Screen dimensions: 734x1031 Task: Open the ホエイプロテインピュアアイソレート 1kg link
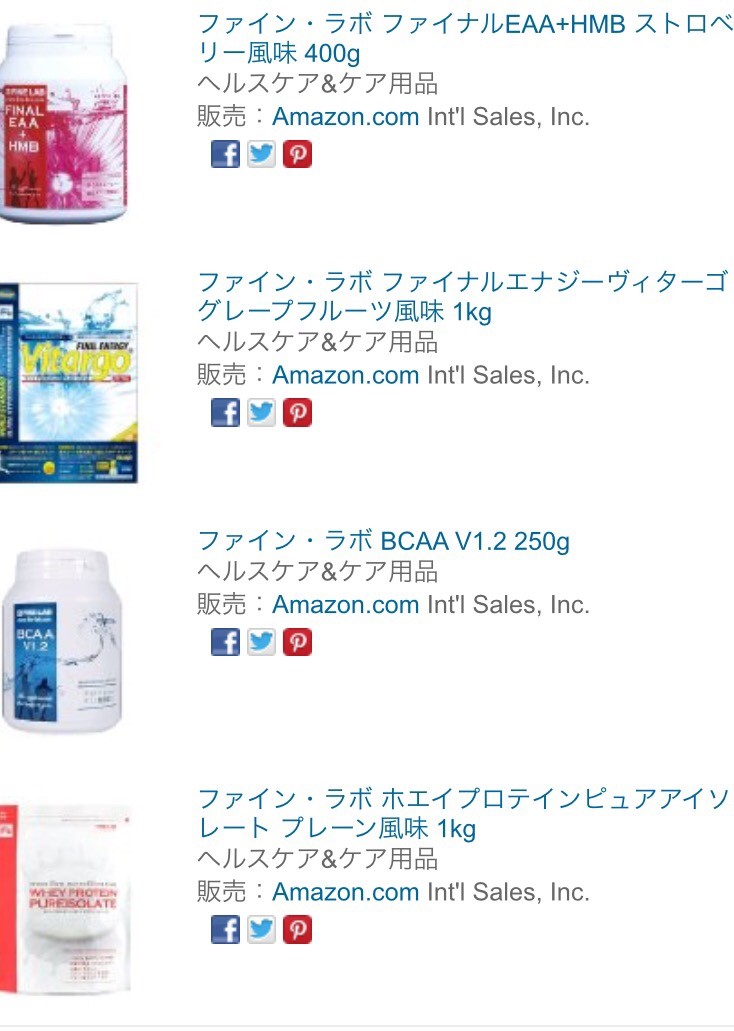pos(463,813)
